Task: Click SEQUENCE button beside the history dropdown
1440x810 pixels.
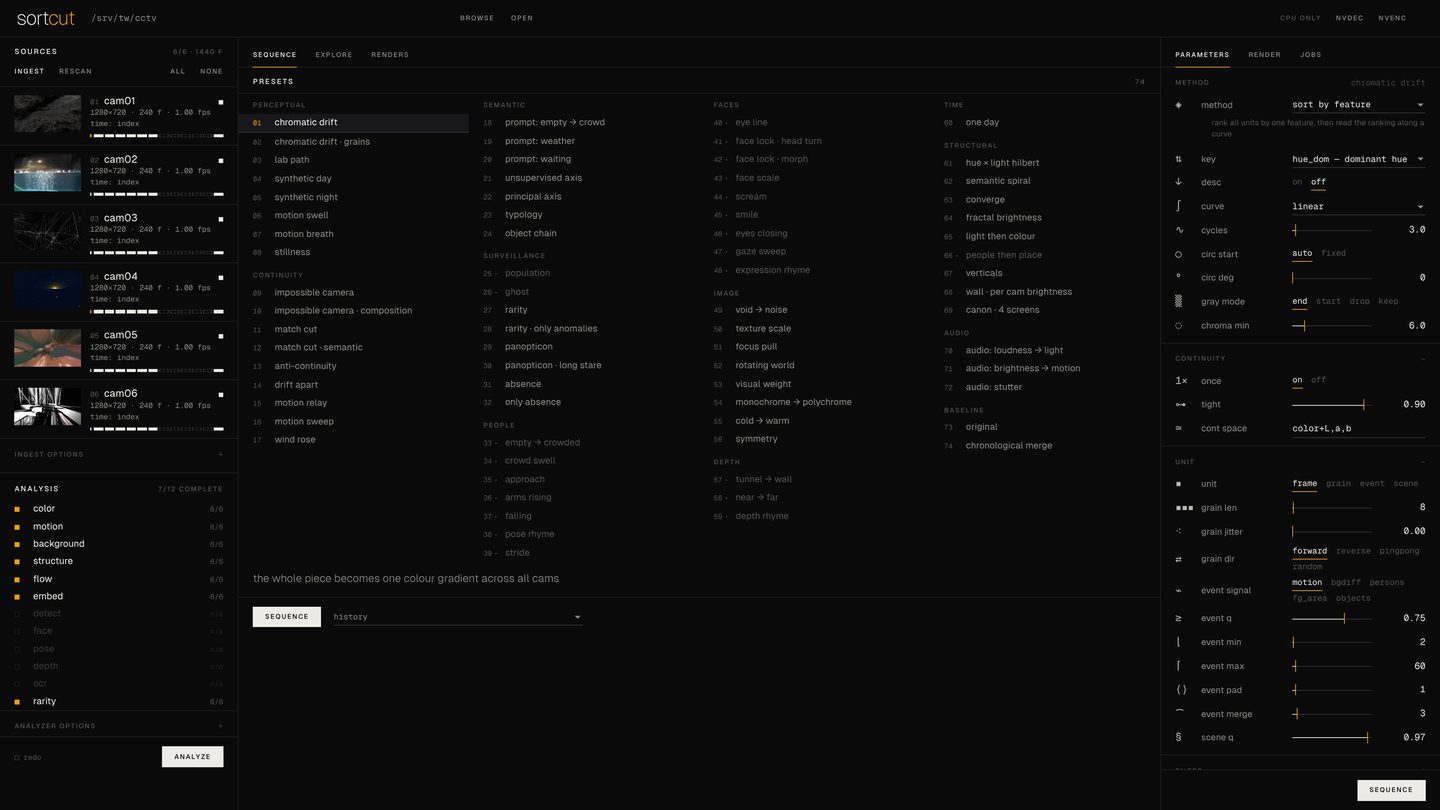Action: click(x=287, y=617)
